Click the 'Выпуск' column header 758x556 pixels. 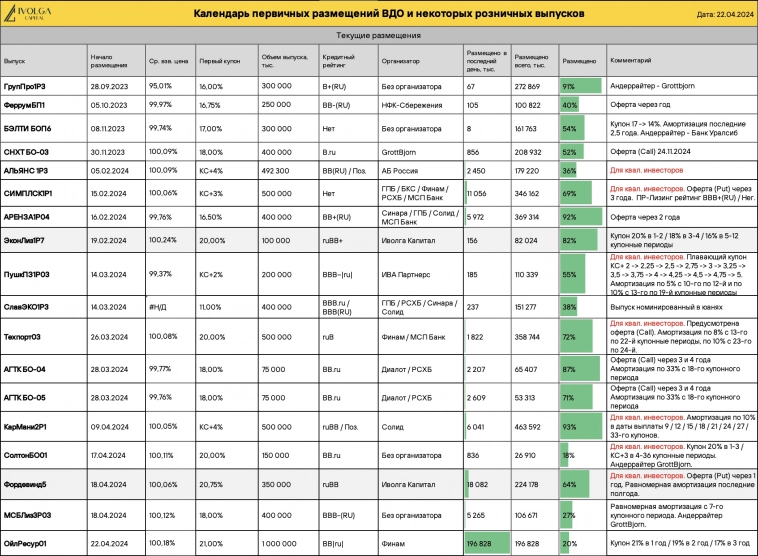point(15,61)
